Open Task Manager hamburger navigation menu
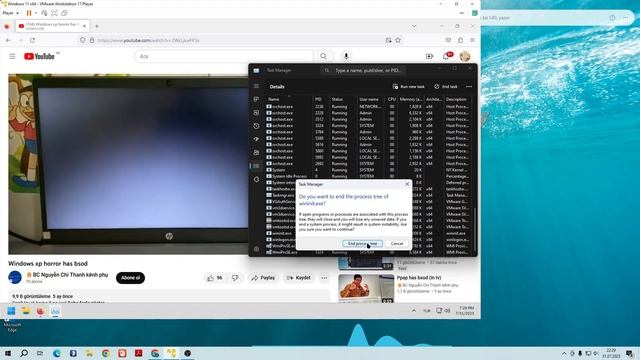Viewport: 640px width, 360px height. point(256,87)
